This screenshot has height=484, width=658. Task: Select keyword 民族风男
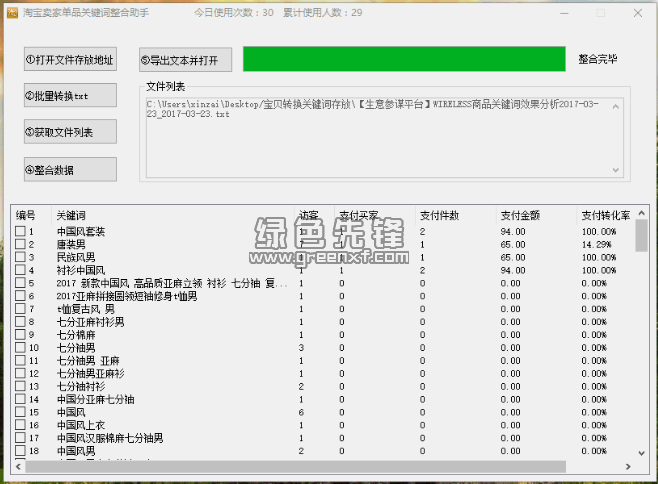76,257
